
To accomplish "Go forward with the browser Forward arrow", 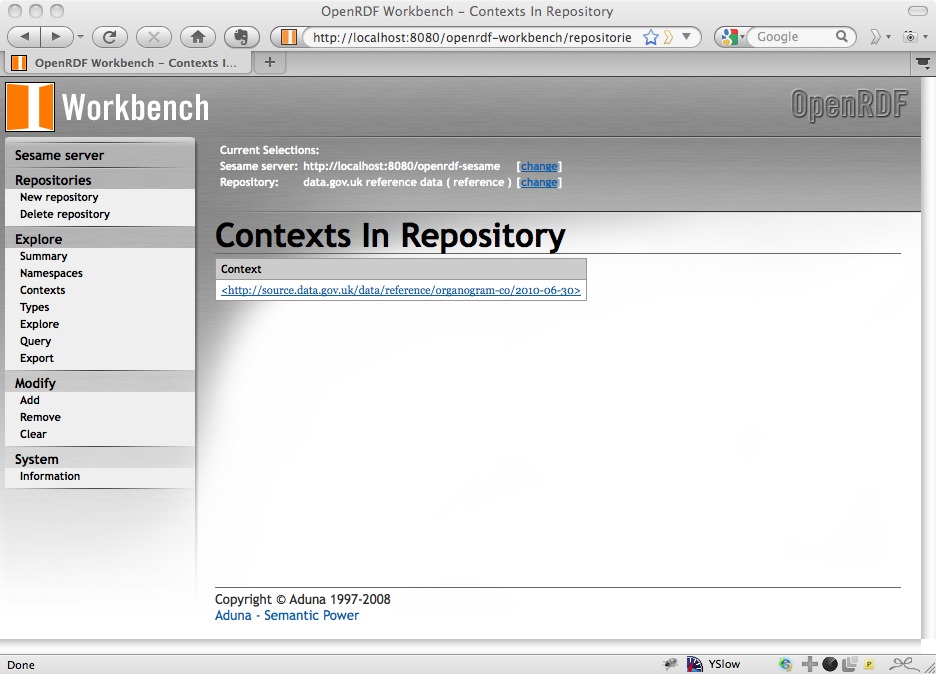I will click(56, 37).
